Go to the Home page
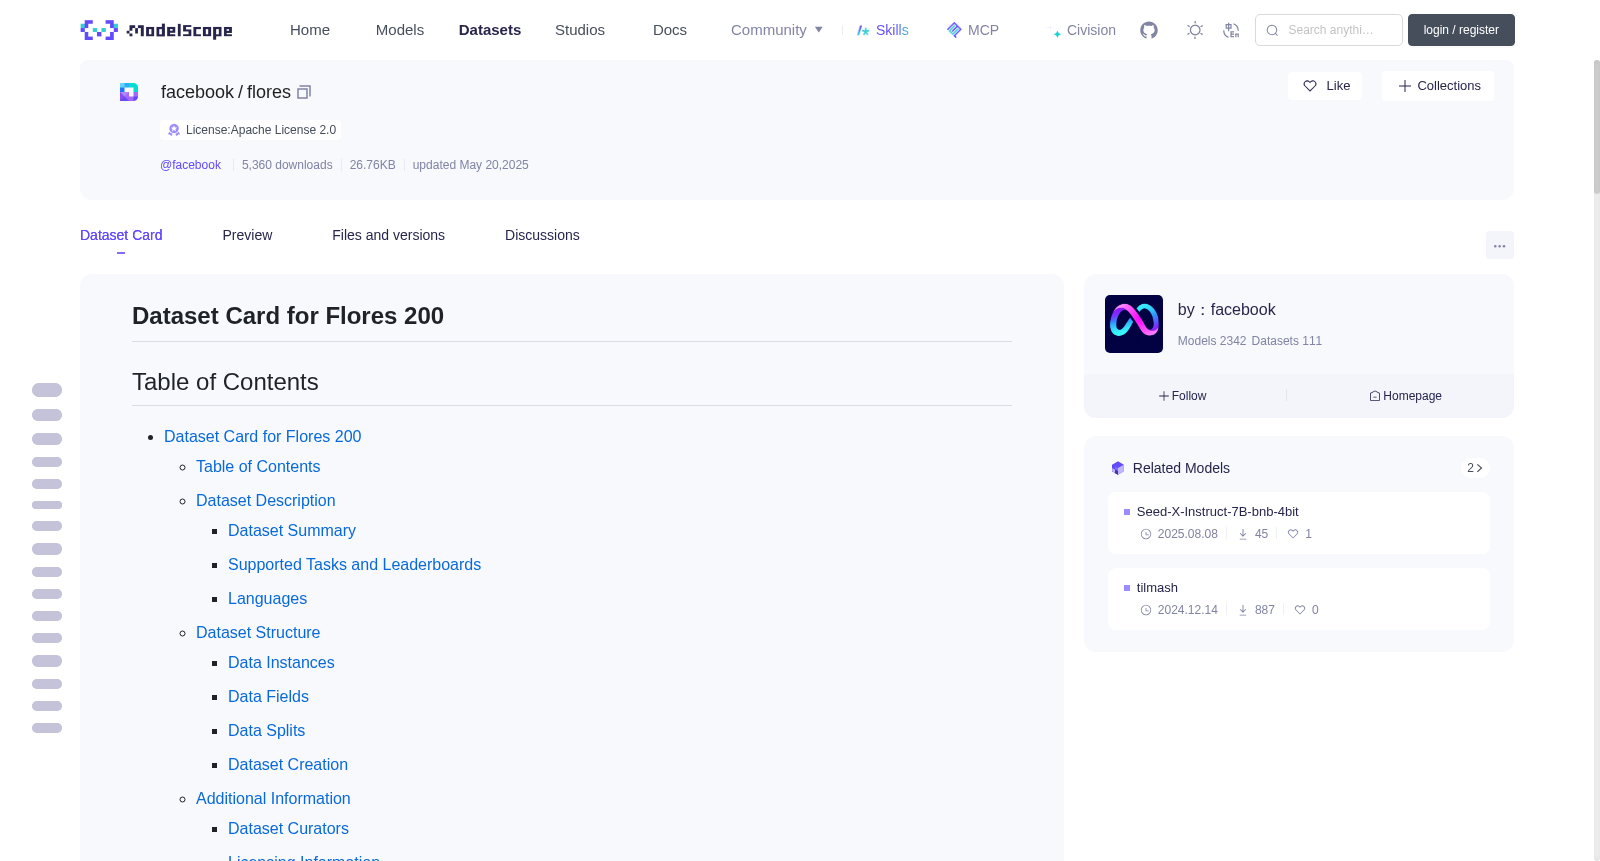Image resolution: width=1600 pixels, height=861 pixels. 310,30
